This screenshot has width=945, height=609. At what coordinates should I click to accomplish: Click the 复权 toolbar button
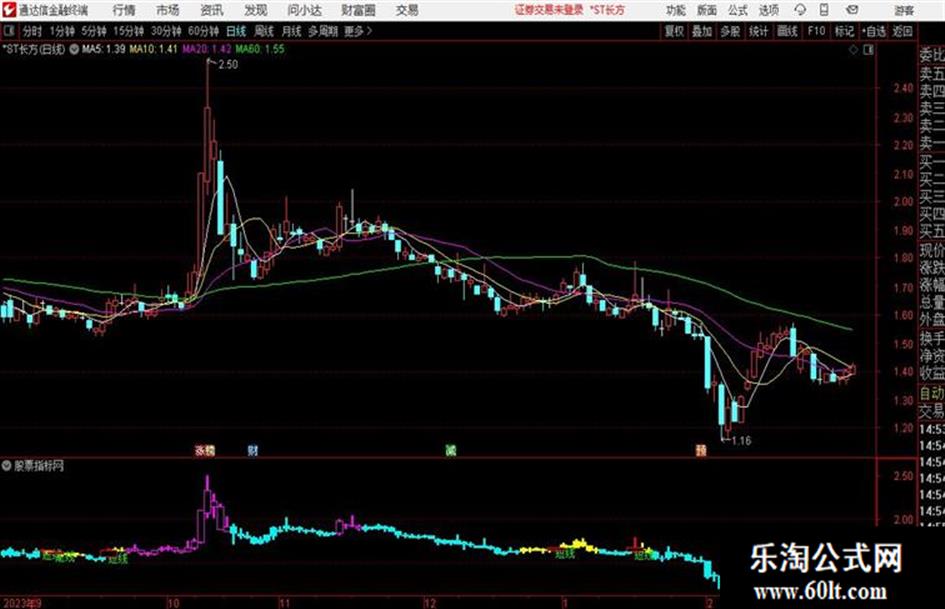pos(674,31)
